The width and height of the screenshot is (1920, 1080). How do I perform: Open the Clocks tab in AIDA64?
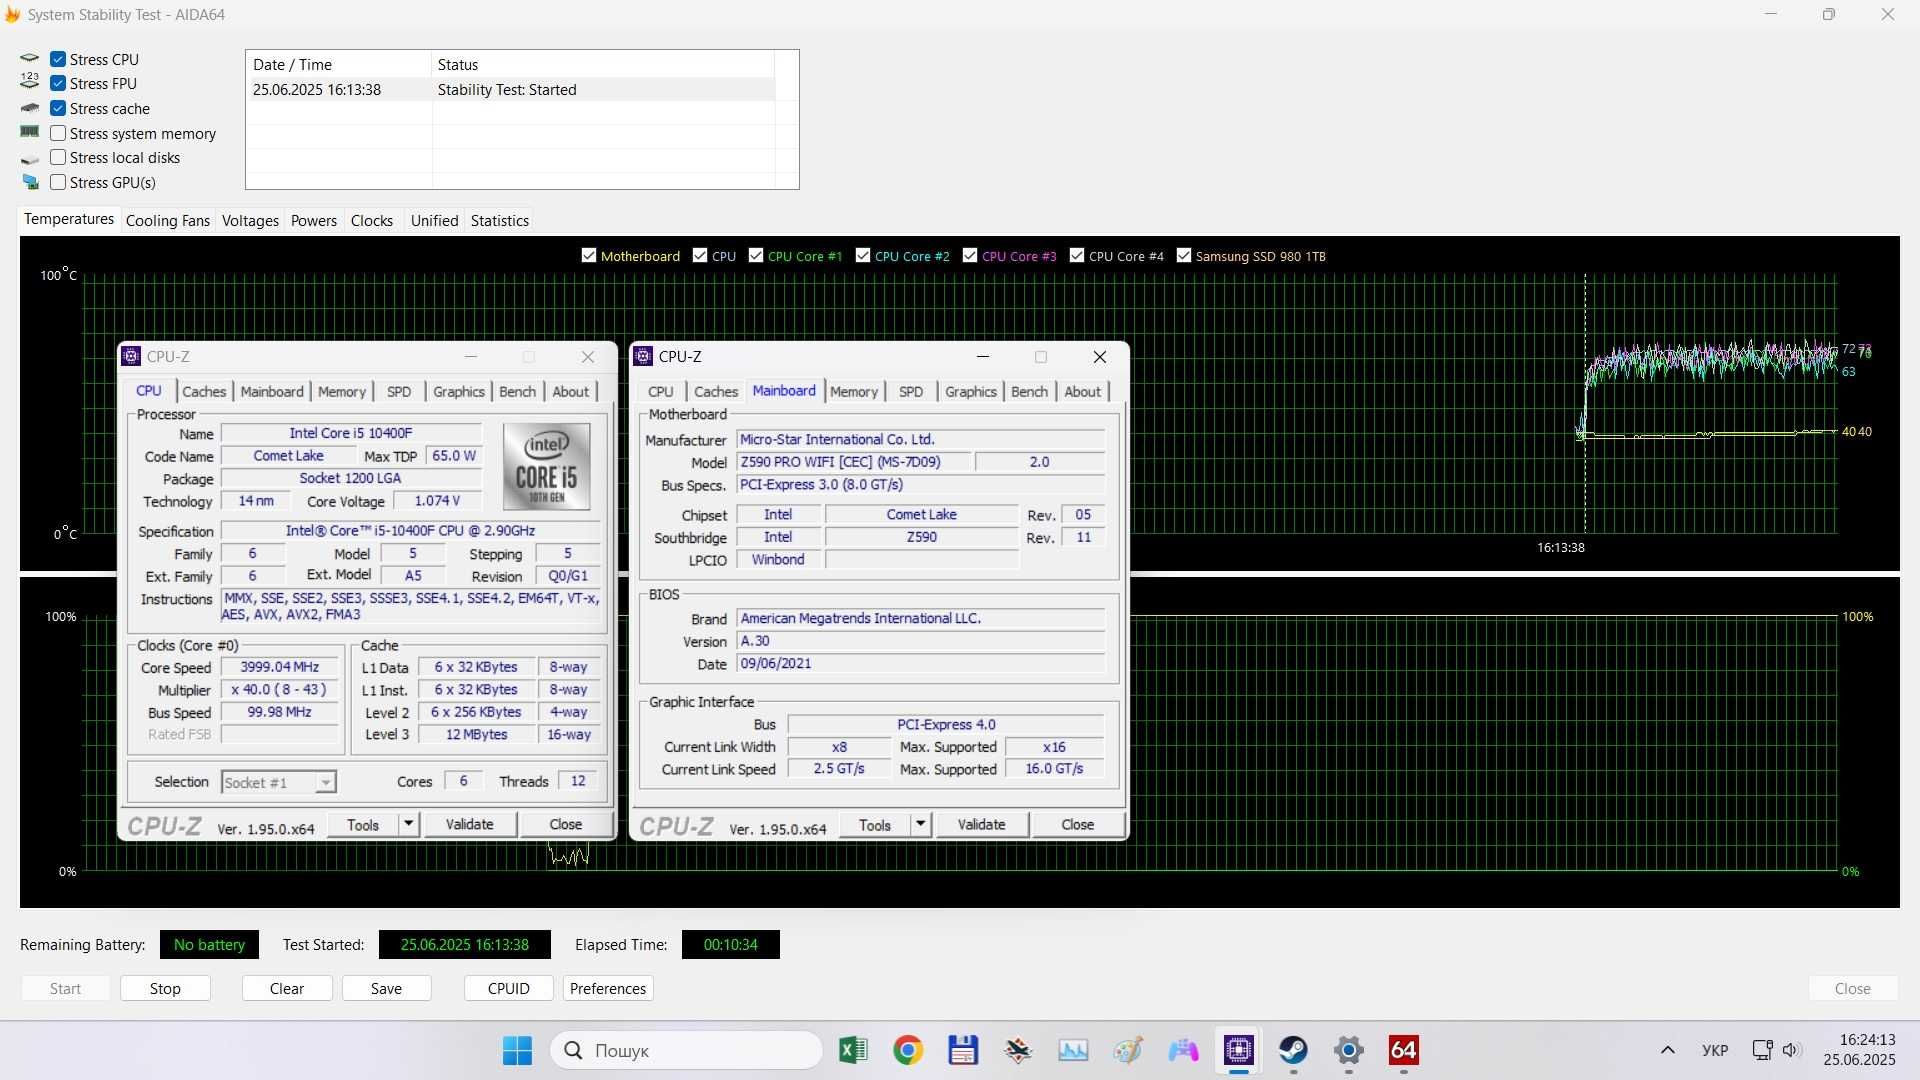point(372,221)
